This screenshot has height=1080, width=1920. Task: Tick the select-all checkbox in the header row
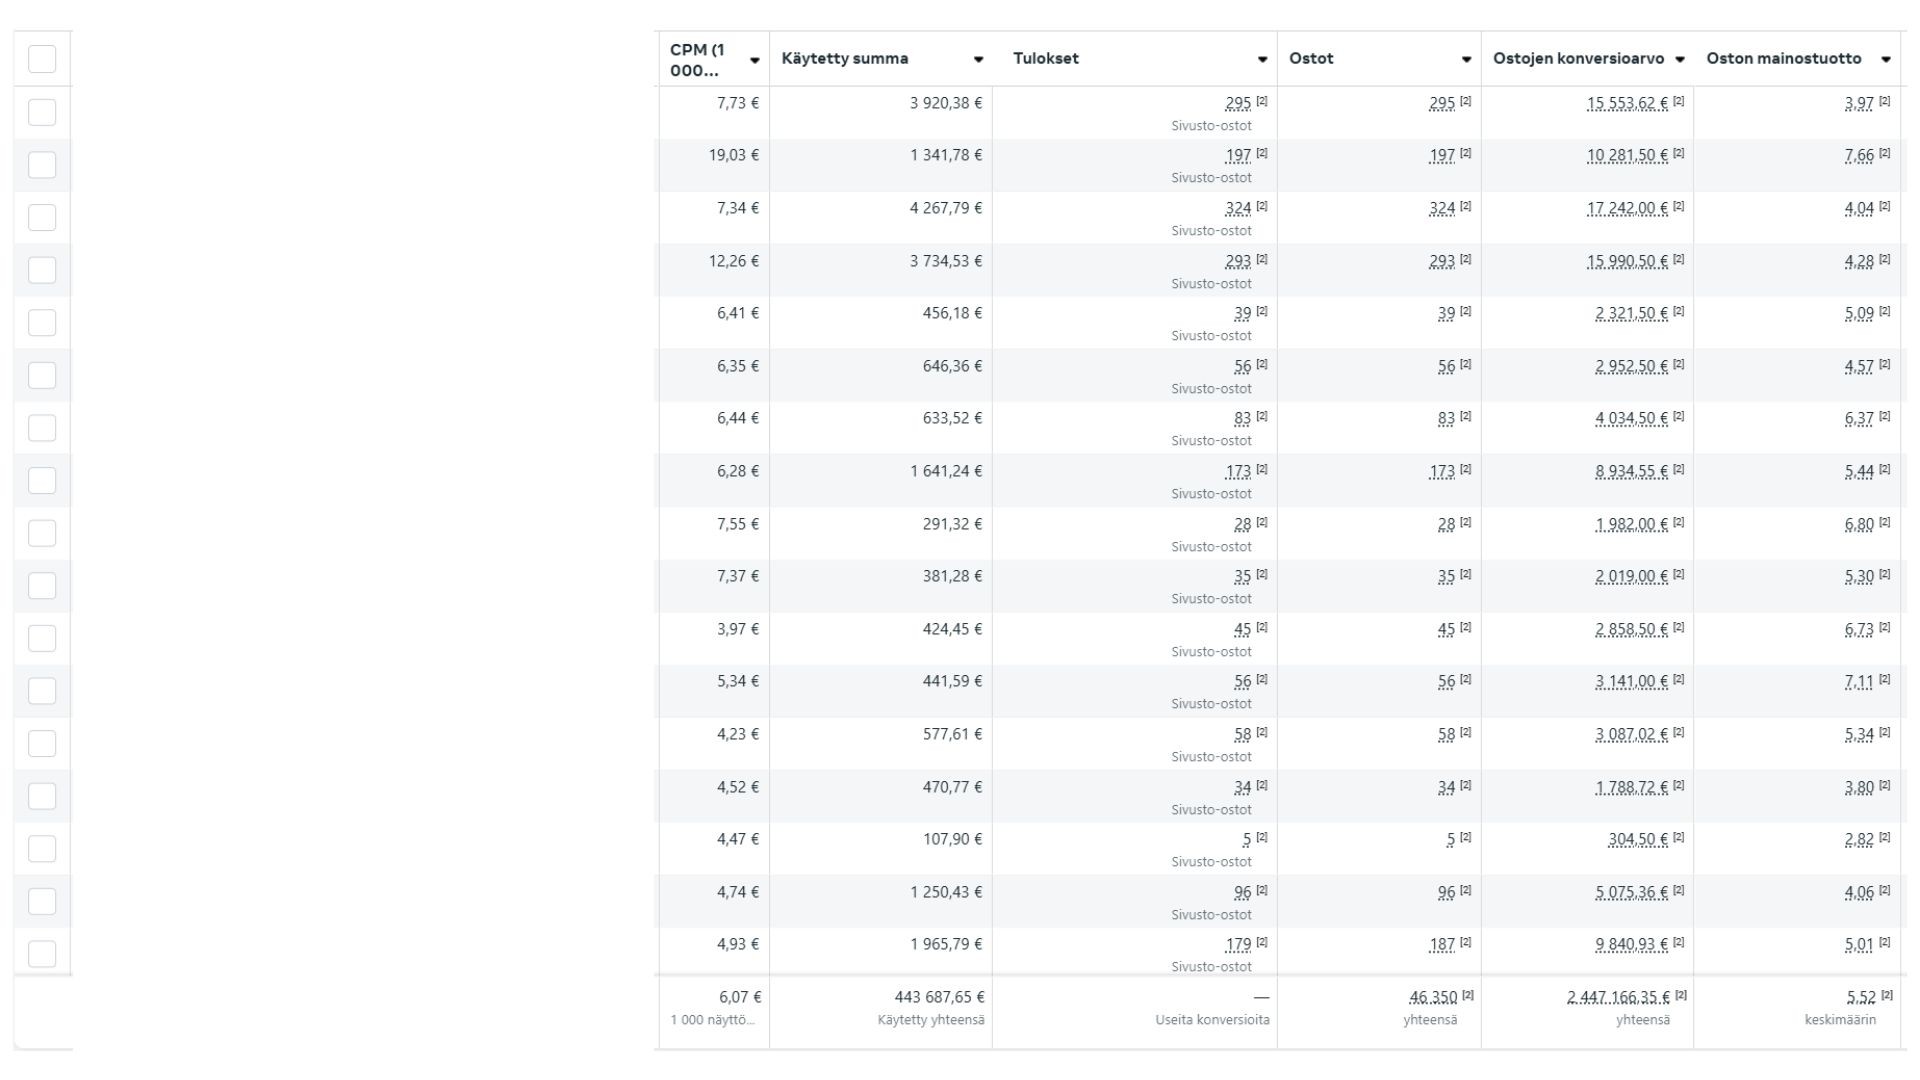click(x=42, y=59)
